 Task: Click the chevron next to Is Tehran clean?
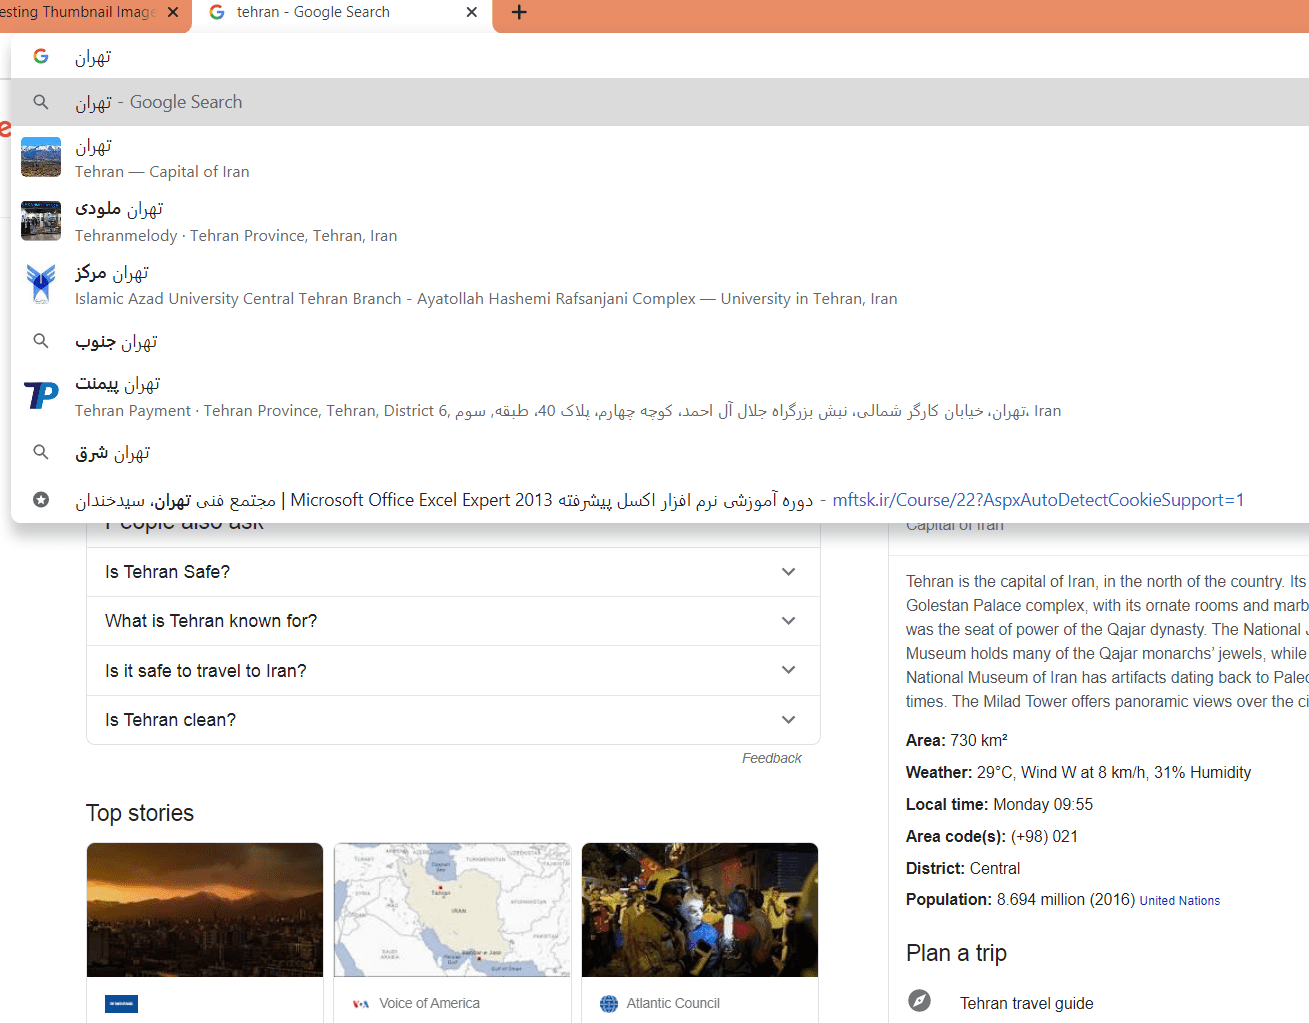tap(788, 720)
